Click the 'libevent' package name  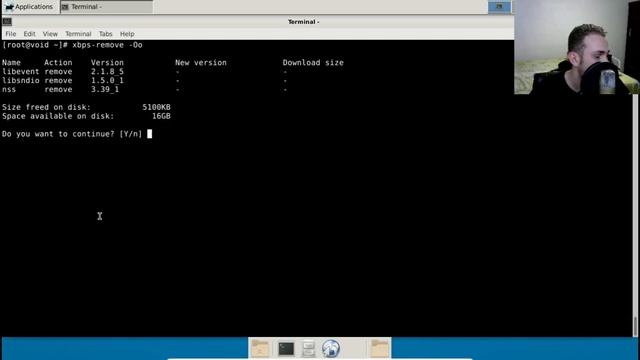(20, 71)
